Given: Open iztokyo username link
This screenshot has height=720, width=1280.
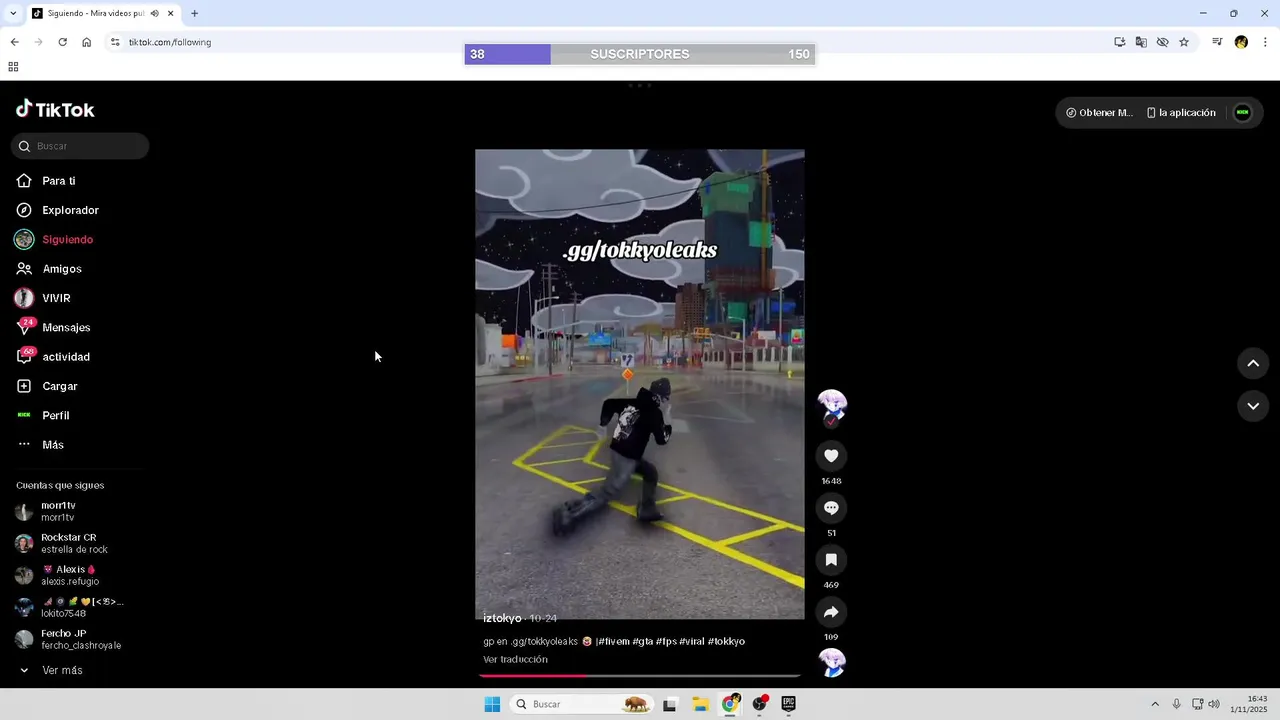Looking at the screenshot, I should click(x=502, y=618).
